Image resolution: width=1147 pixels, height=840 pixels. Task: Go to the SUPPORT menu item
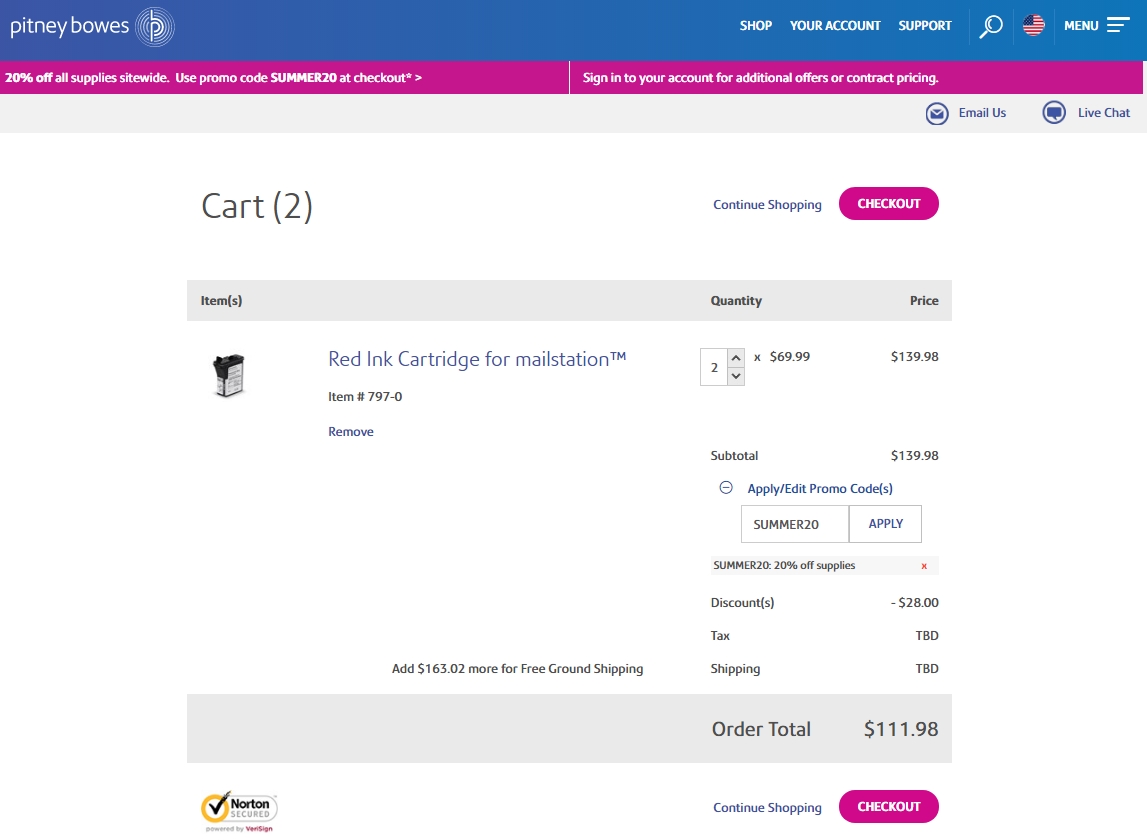[925, 26]
